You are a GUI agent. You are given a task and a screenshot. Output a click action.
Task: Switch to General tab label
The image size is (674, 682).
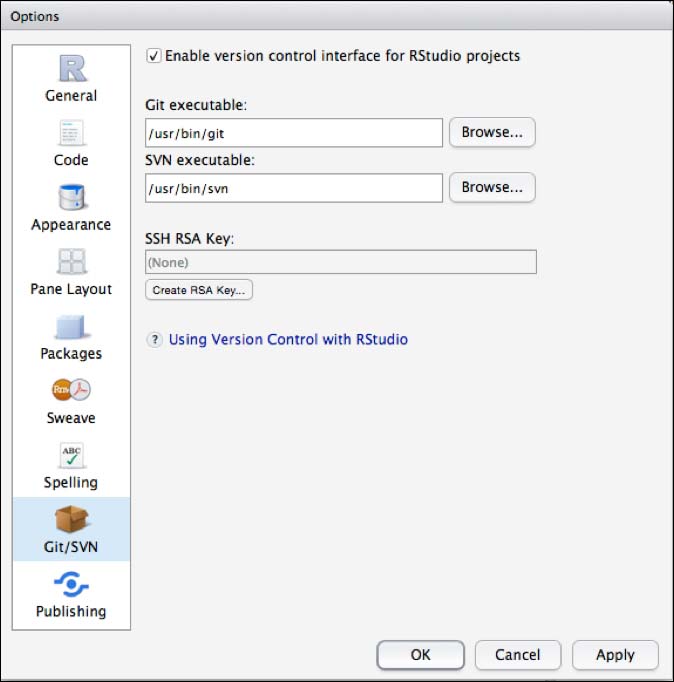(71, 96)
